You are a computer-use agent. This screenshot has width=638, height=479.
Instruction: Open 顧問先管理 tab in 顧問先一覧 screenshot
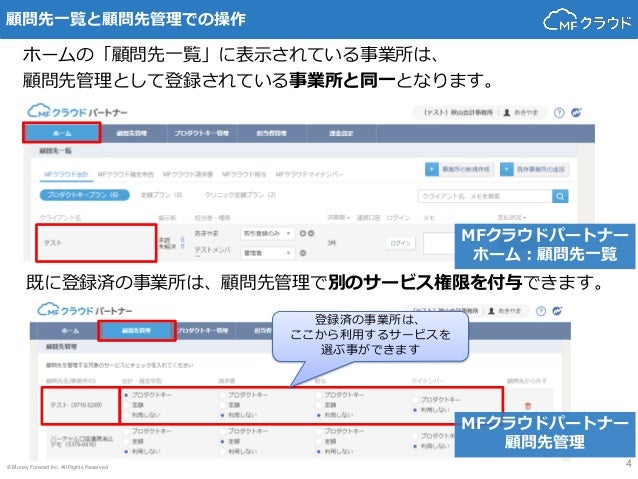point(132,133)
